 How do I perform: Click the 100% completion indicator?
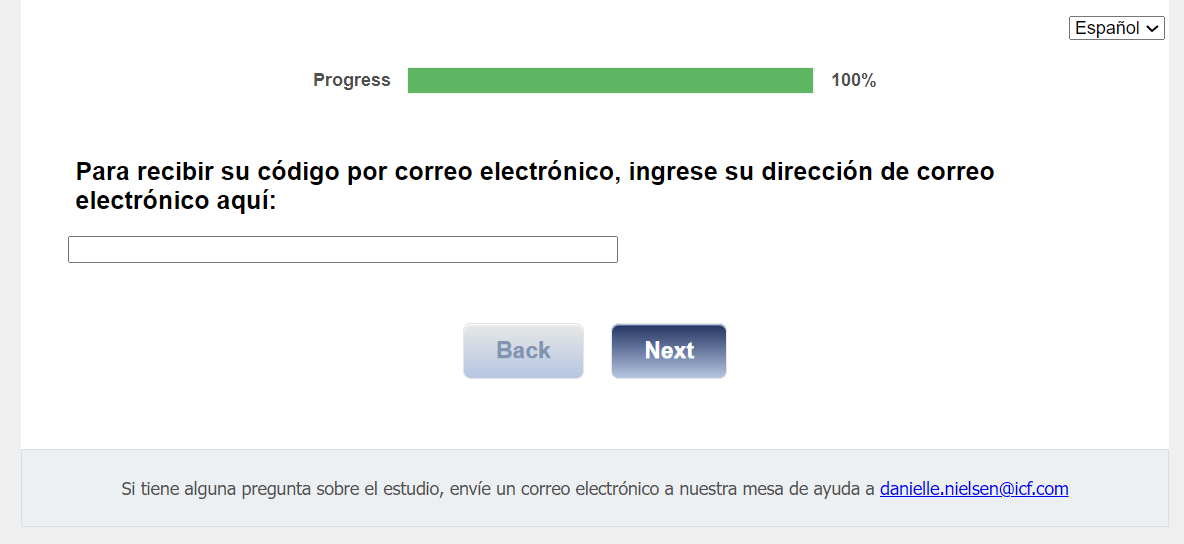pyautogui.click(x=853, y=81)
